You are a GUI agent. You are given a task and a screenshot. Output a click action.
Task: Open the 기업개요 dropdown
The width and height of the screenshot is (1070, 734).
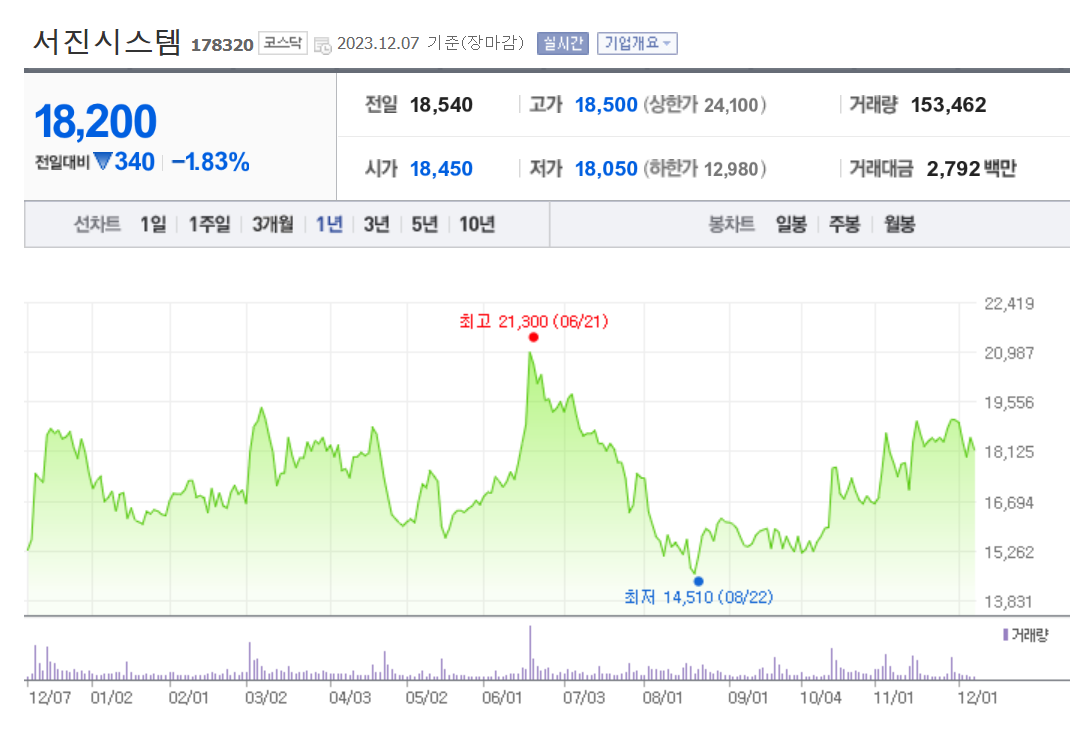click(637, 43)
